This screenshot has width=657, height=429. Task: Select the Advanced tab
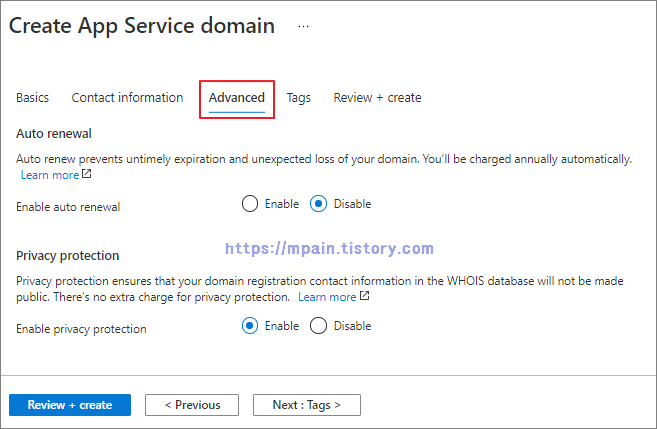tap(237, 98)
